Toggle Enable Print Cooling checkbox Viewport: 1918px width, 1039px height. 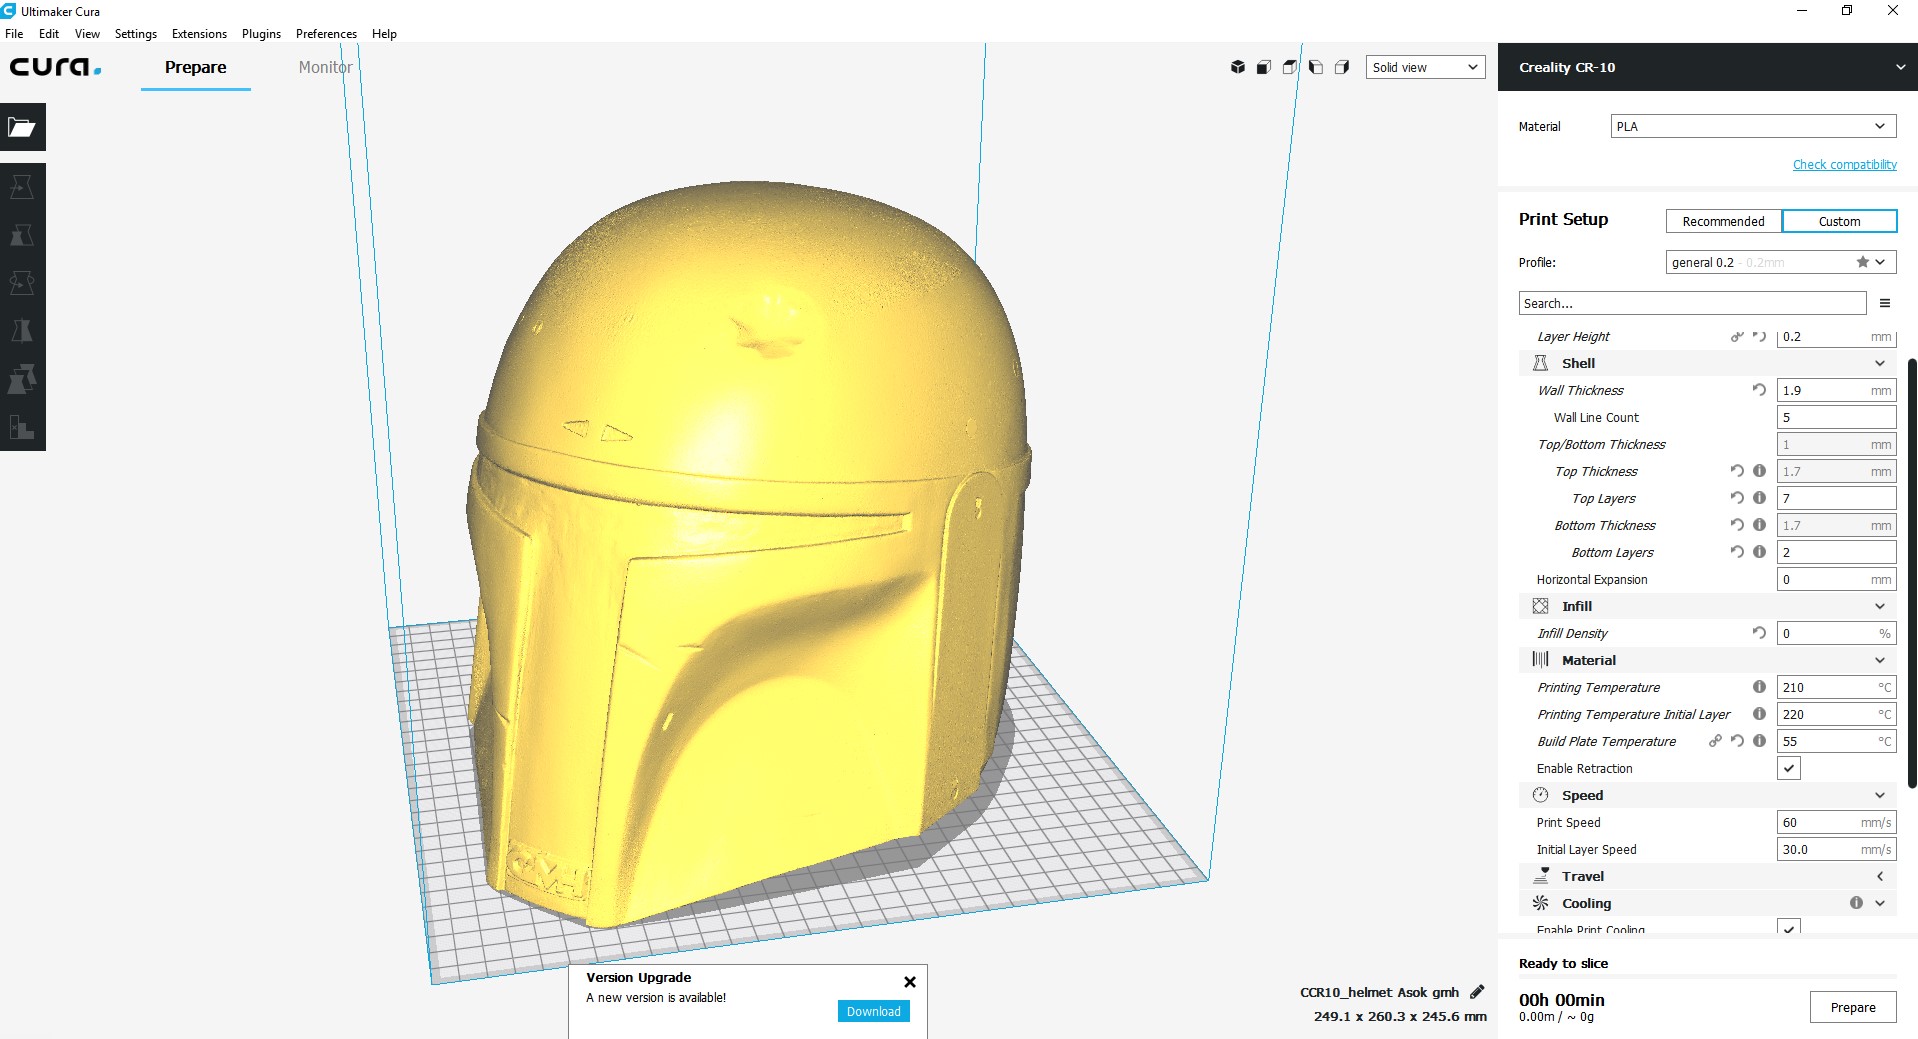(1789, 927)
